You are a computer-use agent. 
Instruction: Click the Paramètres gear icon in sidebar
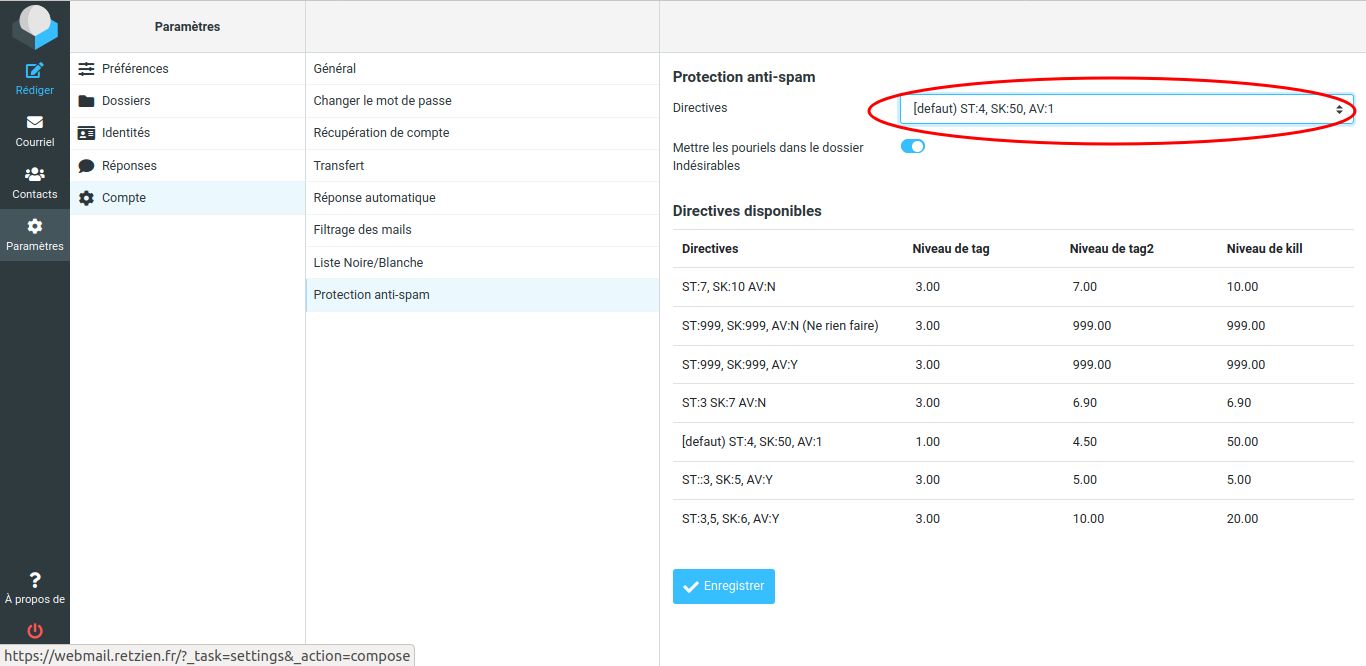coord(35,226)
